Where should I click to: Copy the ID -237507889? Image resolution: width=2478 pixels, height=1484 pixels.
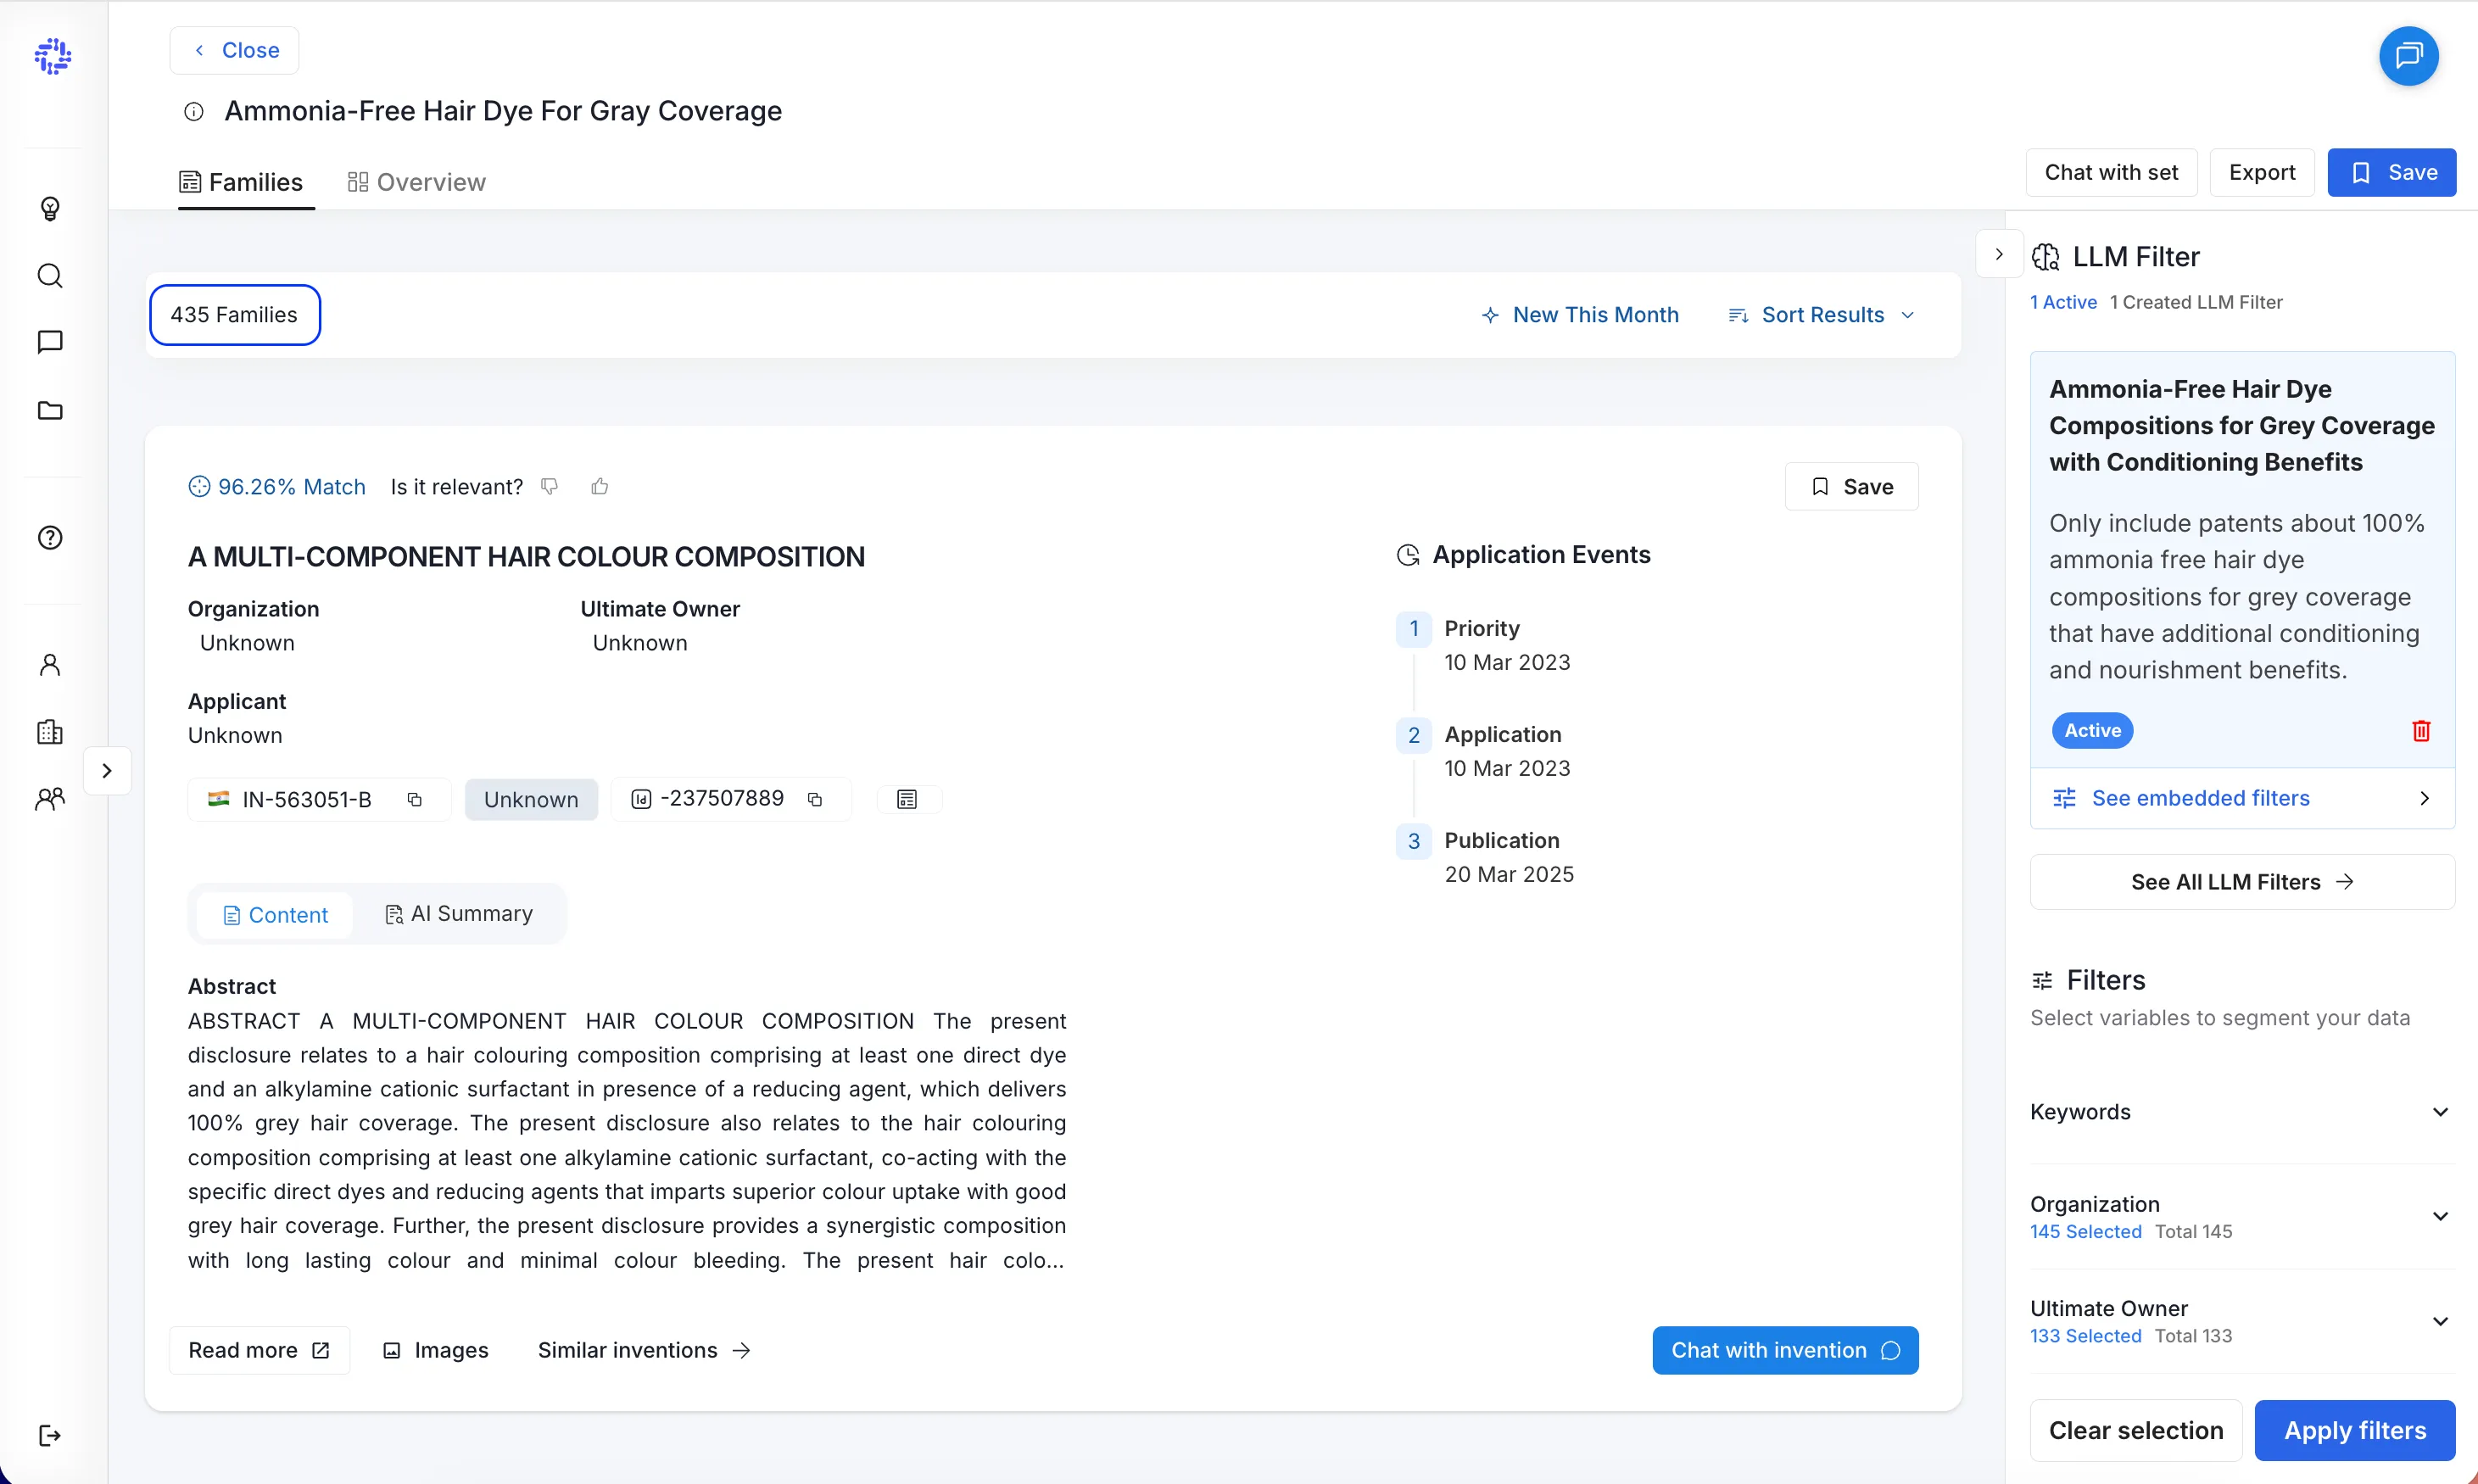pyautogui.click(x=815, y=800)
